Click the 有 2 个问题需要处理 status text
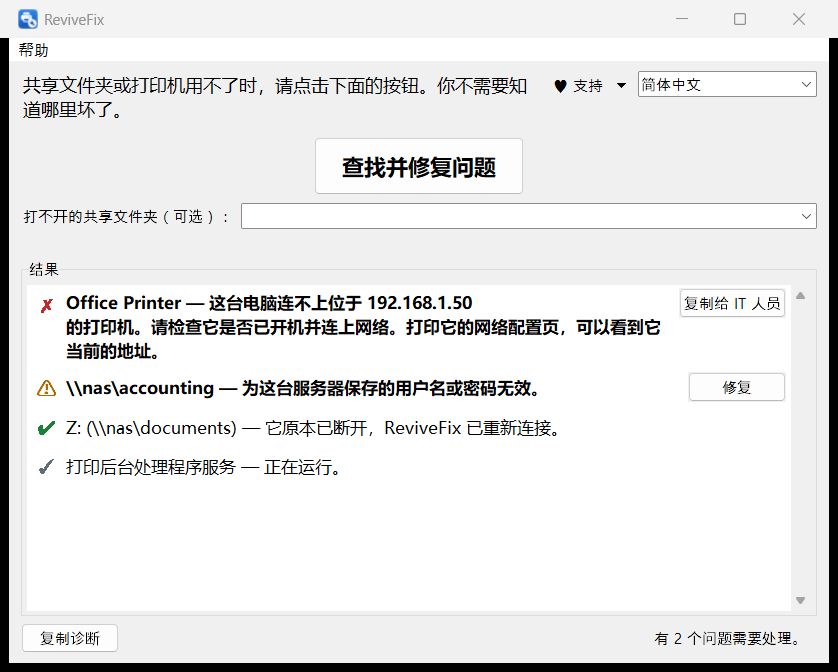This screenshot has width=838, height=672. [x=729, y=638]
